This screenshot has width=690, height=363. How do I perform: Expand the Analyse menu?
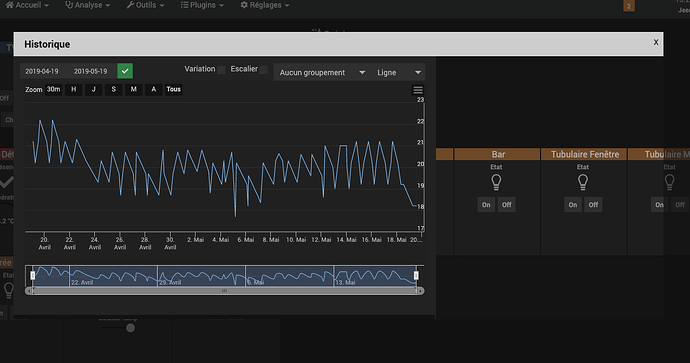pyautogui.click(x=87, y=5)
